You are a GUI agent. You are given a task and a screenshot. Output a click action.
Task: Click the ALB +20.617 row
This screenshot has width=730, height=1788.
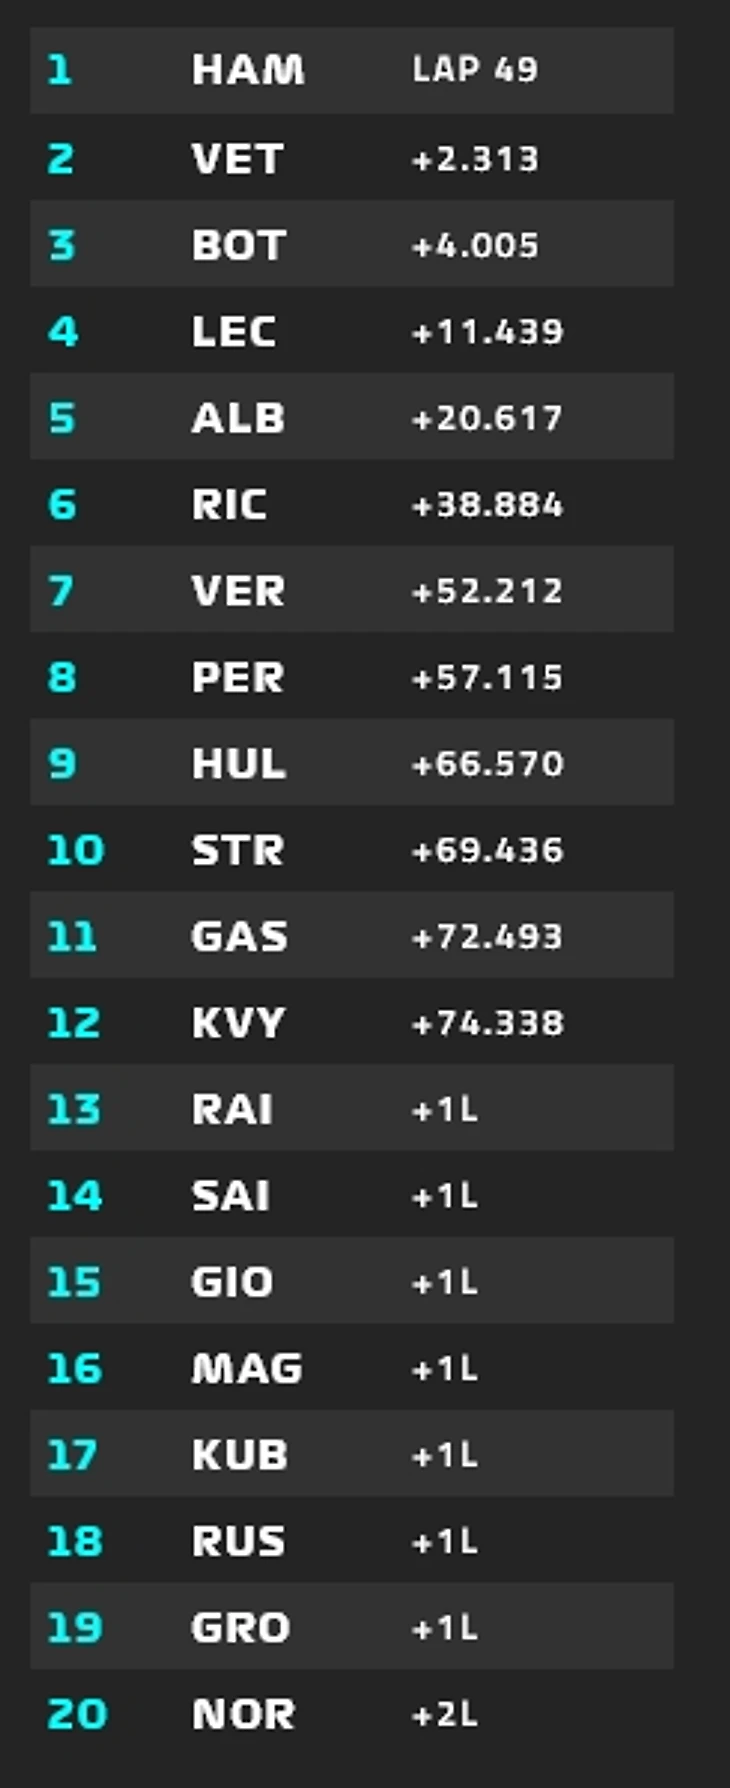352,417
